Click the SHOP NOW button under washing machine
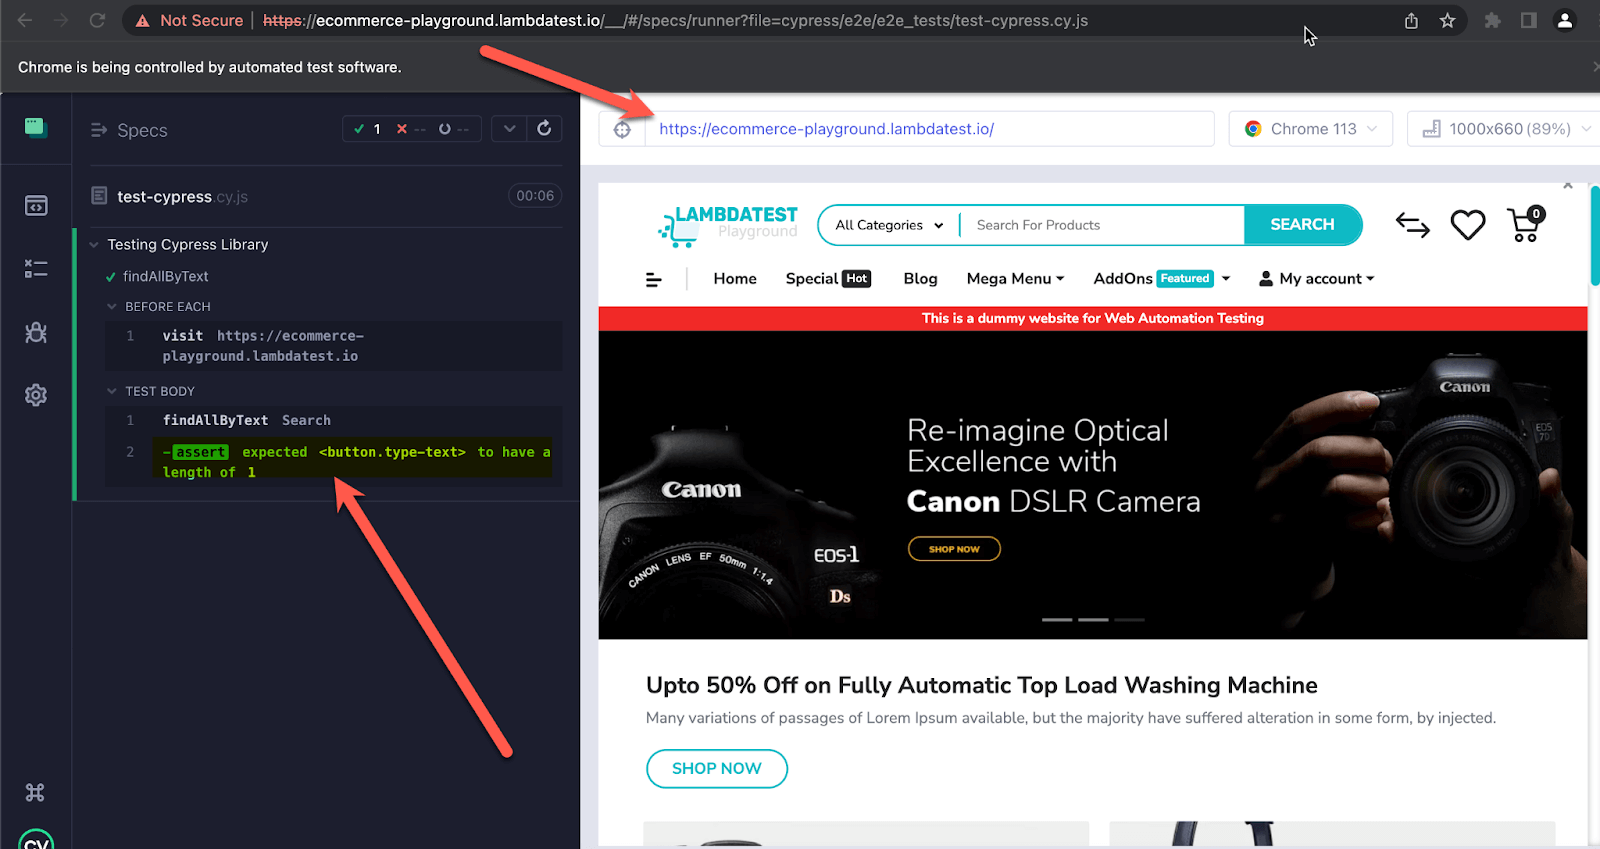The width and height of the screenshot is (1600, 849). 716,768
